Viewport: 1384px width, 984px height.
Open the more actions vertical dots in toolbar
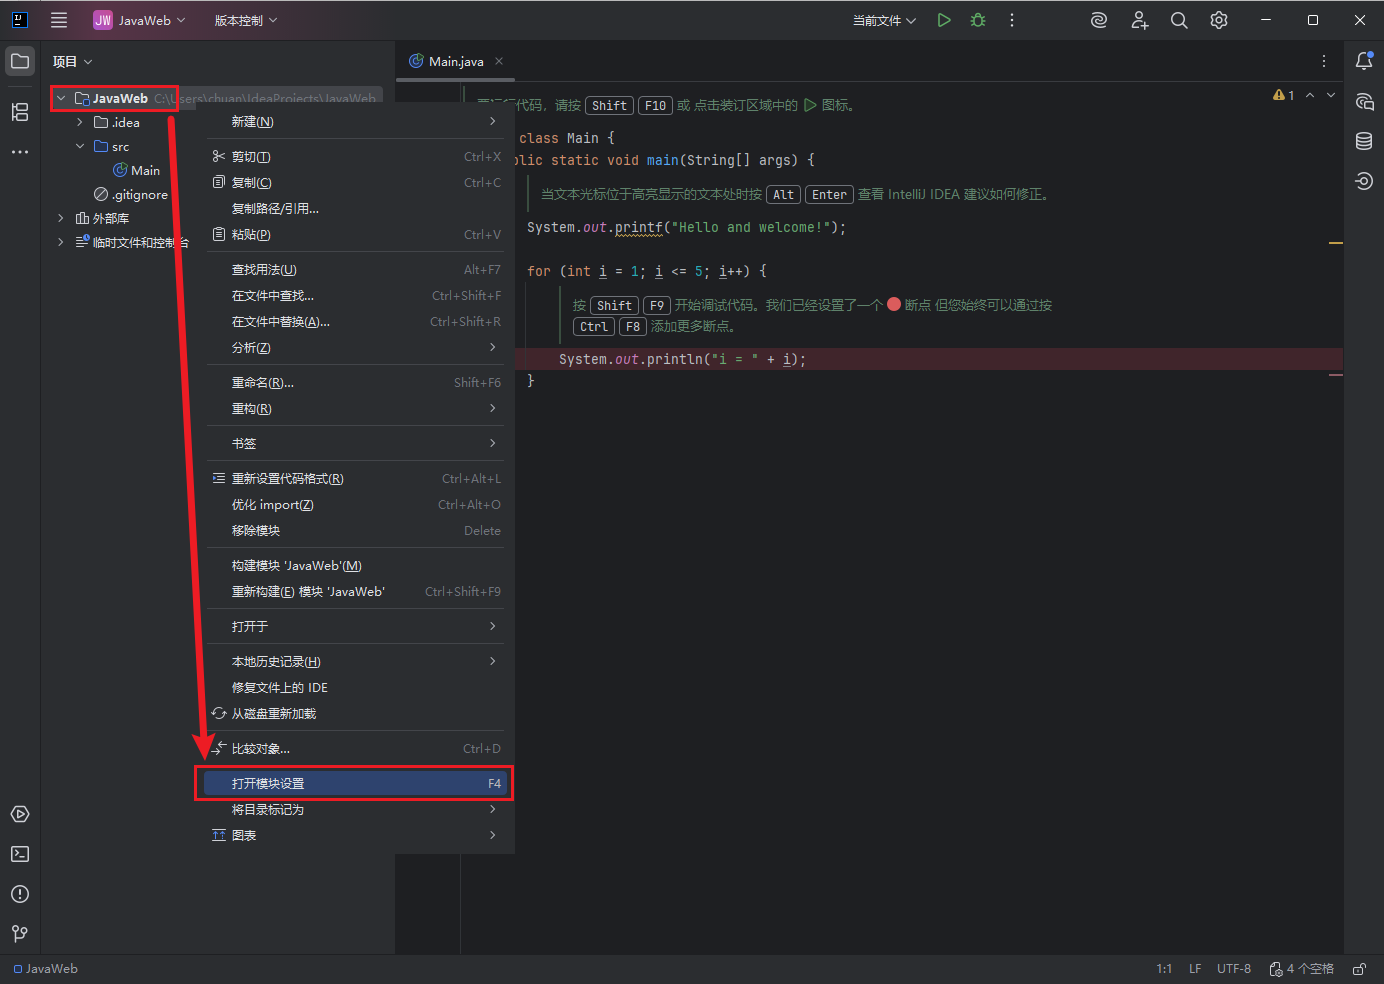[x=1012, y=20]
